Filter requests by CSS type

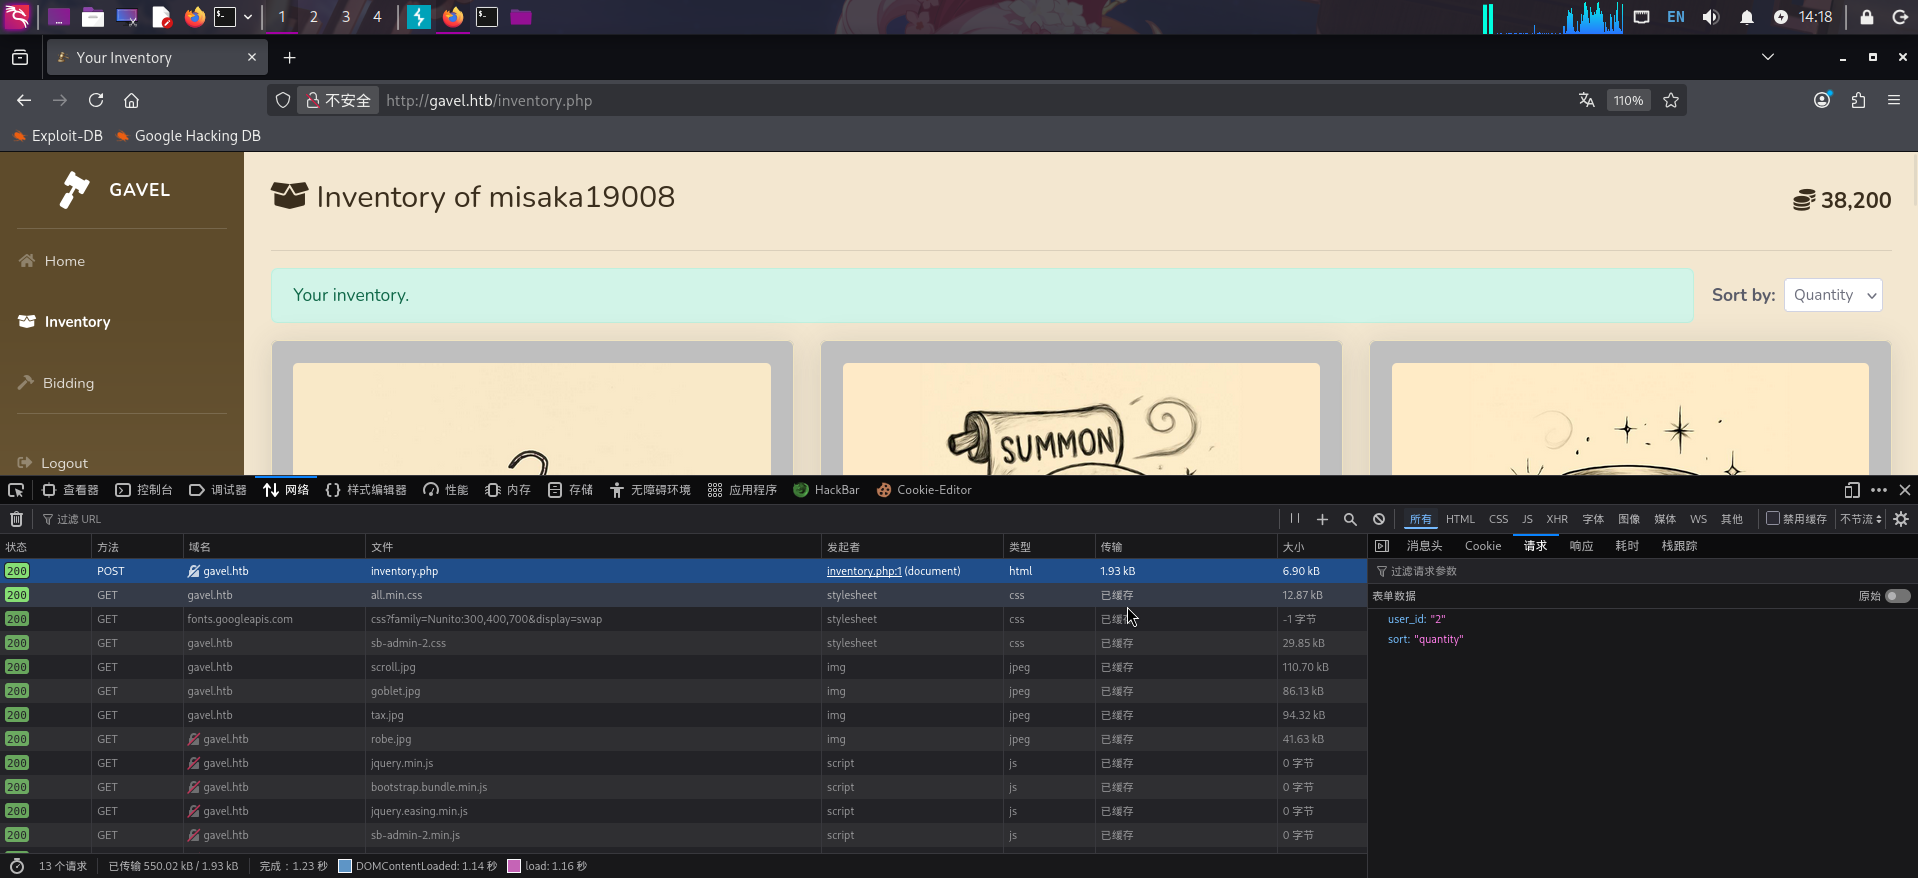click(1498, 519)
